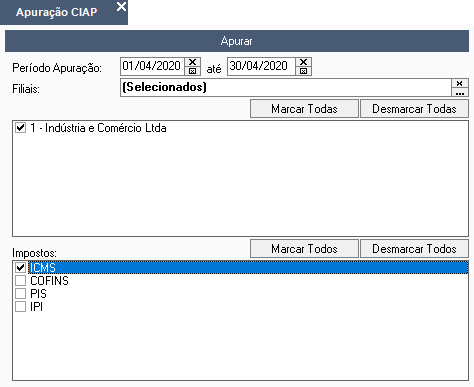Close the Apuração CIAP tab

point(121,7)
